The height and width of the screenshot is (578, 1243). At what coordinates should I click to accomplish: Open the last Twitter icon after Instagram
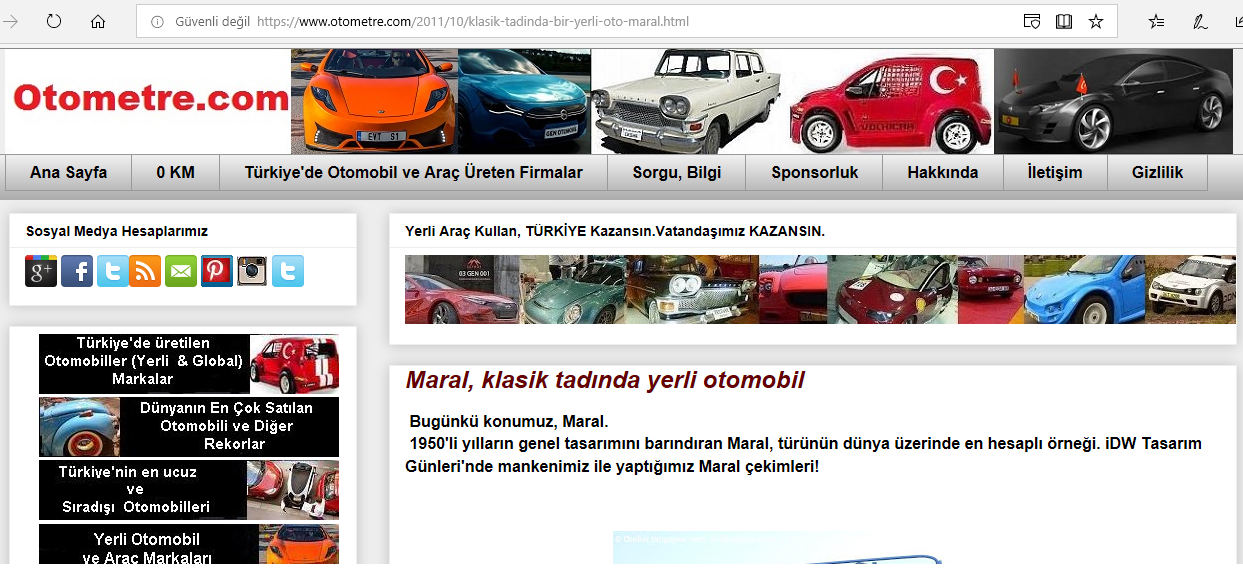[x=288, y=271]
